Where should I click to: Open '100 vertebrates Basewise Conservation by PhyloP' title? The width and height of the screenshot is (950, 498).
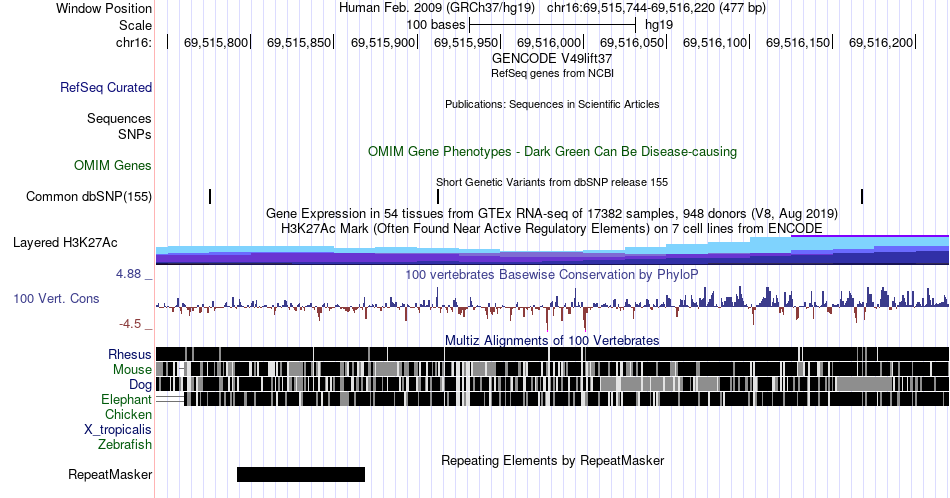552,274
